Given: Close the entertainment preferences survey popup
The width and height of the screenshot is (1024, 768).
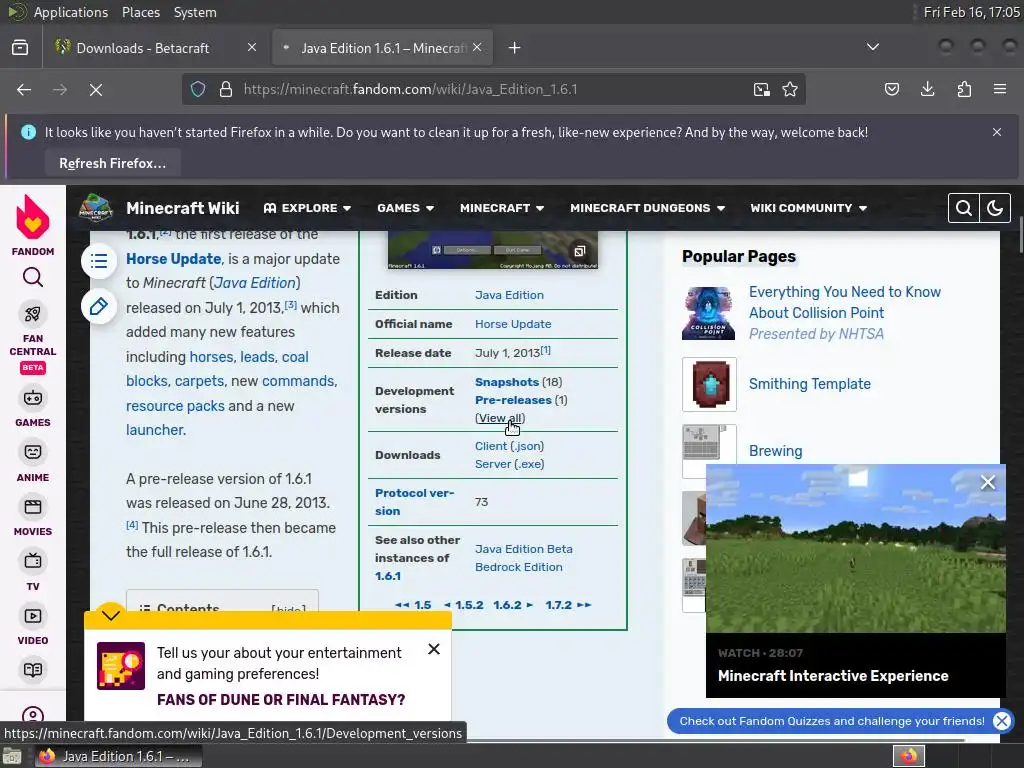Looking at the screenshot, I should pos(434,649).
